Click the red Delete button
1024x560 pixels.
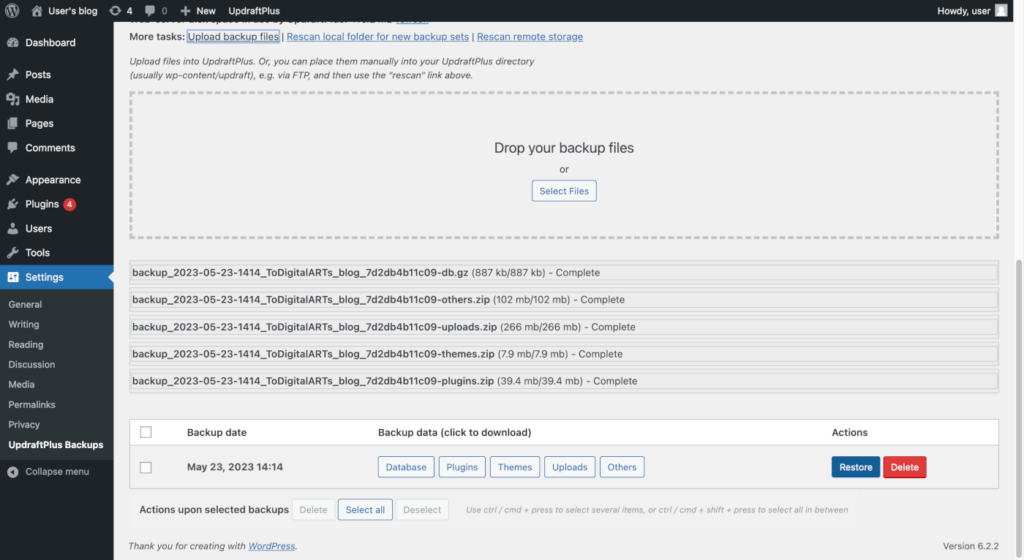coord(904,467)
